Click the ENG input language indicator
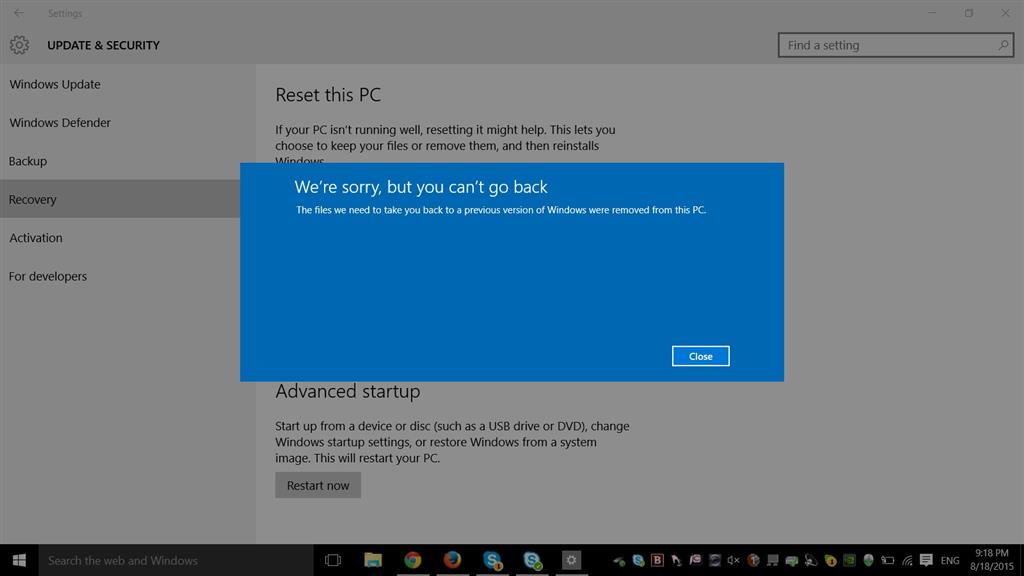Screen dimensions: 1024x576 [950, 560]
